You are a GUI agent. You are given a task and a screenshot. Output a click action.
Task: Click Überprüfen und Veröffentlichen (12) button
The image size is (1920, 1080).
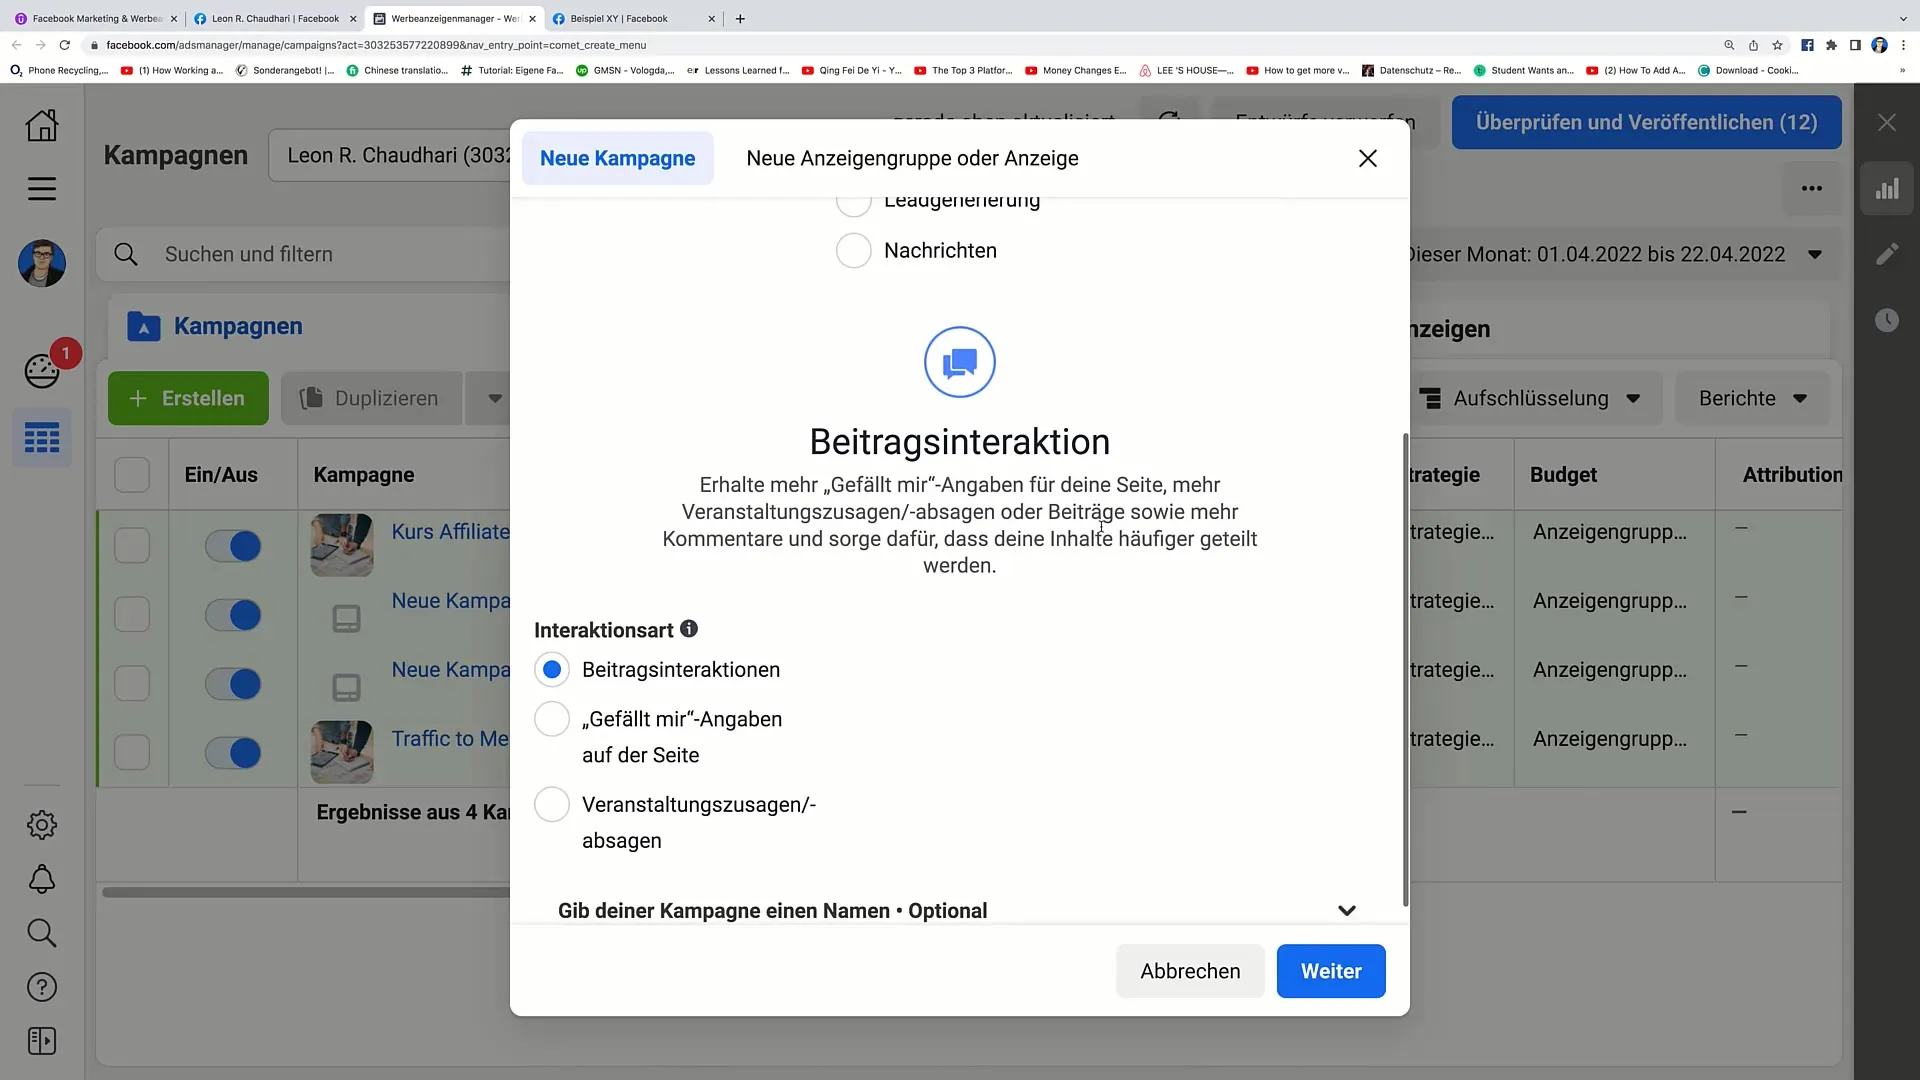(1646, 122)
